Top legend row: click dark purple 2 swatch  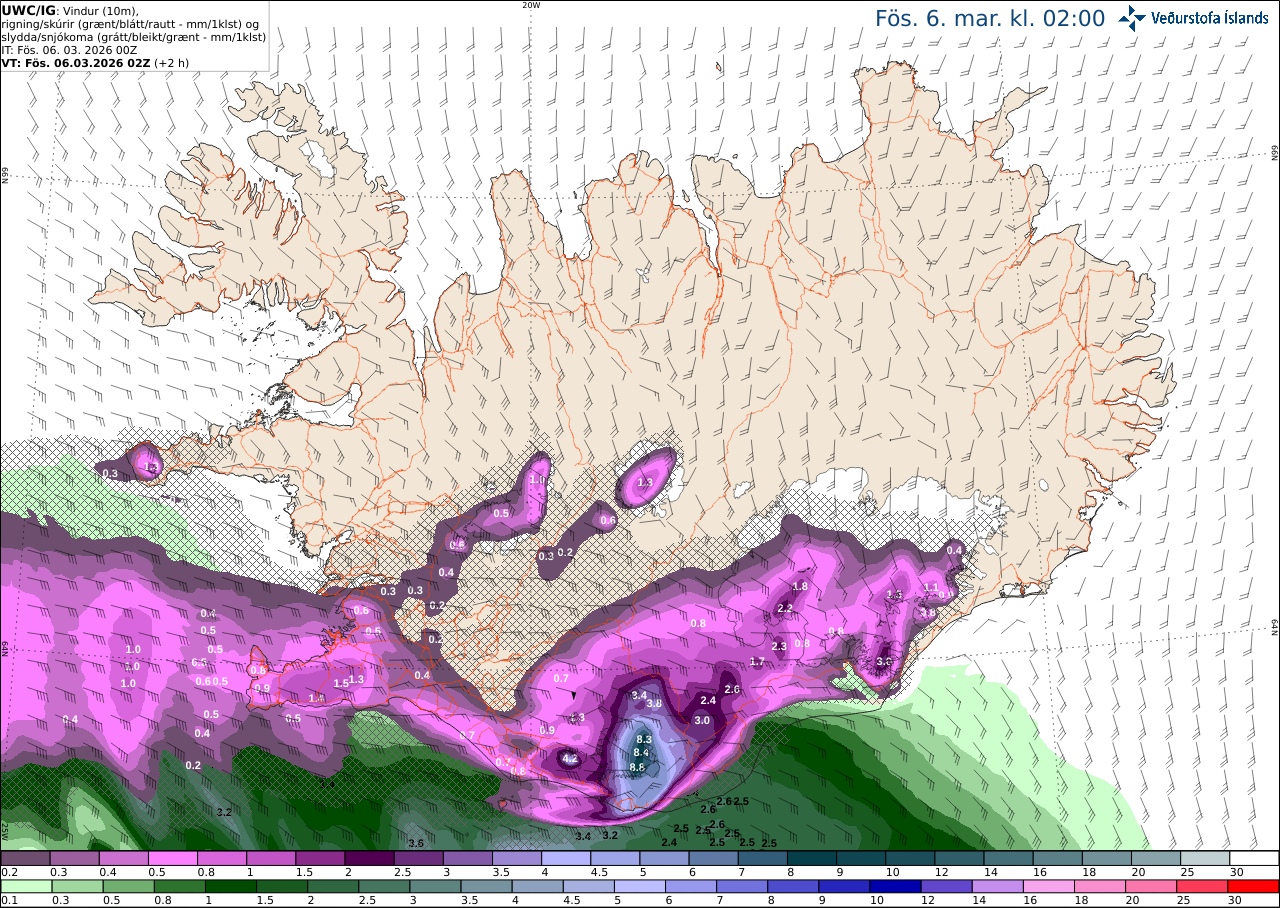click(369, 858)
